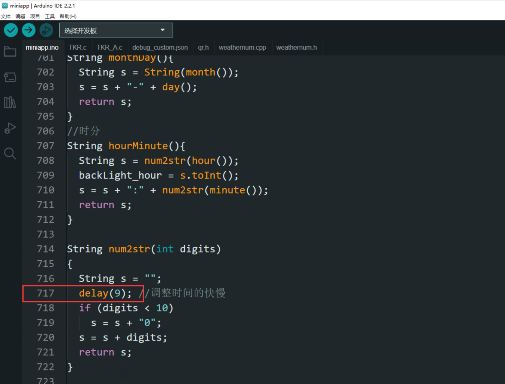Viewport: 505px width, 384px height.
Task: Open the debug_custom.json tab
Action: pyautogui.click(x=160, y=48)
